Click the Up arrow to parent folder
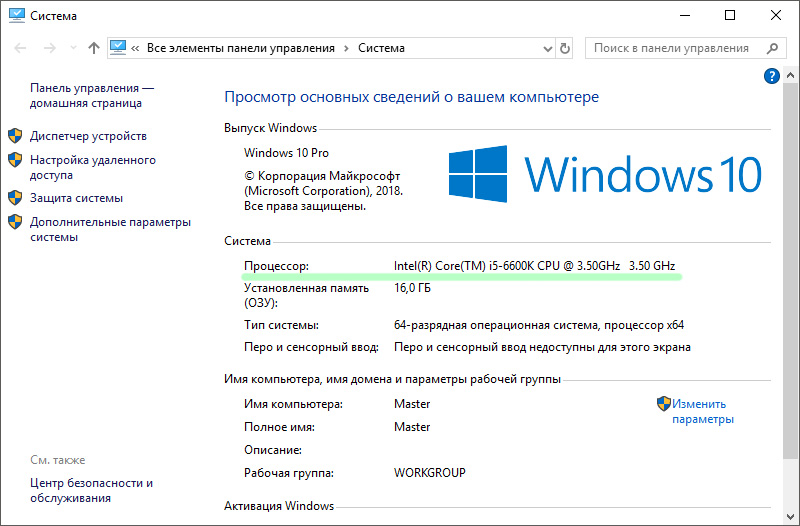This screenshot has height=526, width=800. click(93, 48)
